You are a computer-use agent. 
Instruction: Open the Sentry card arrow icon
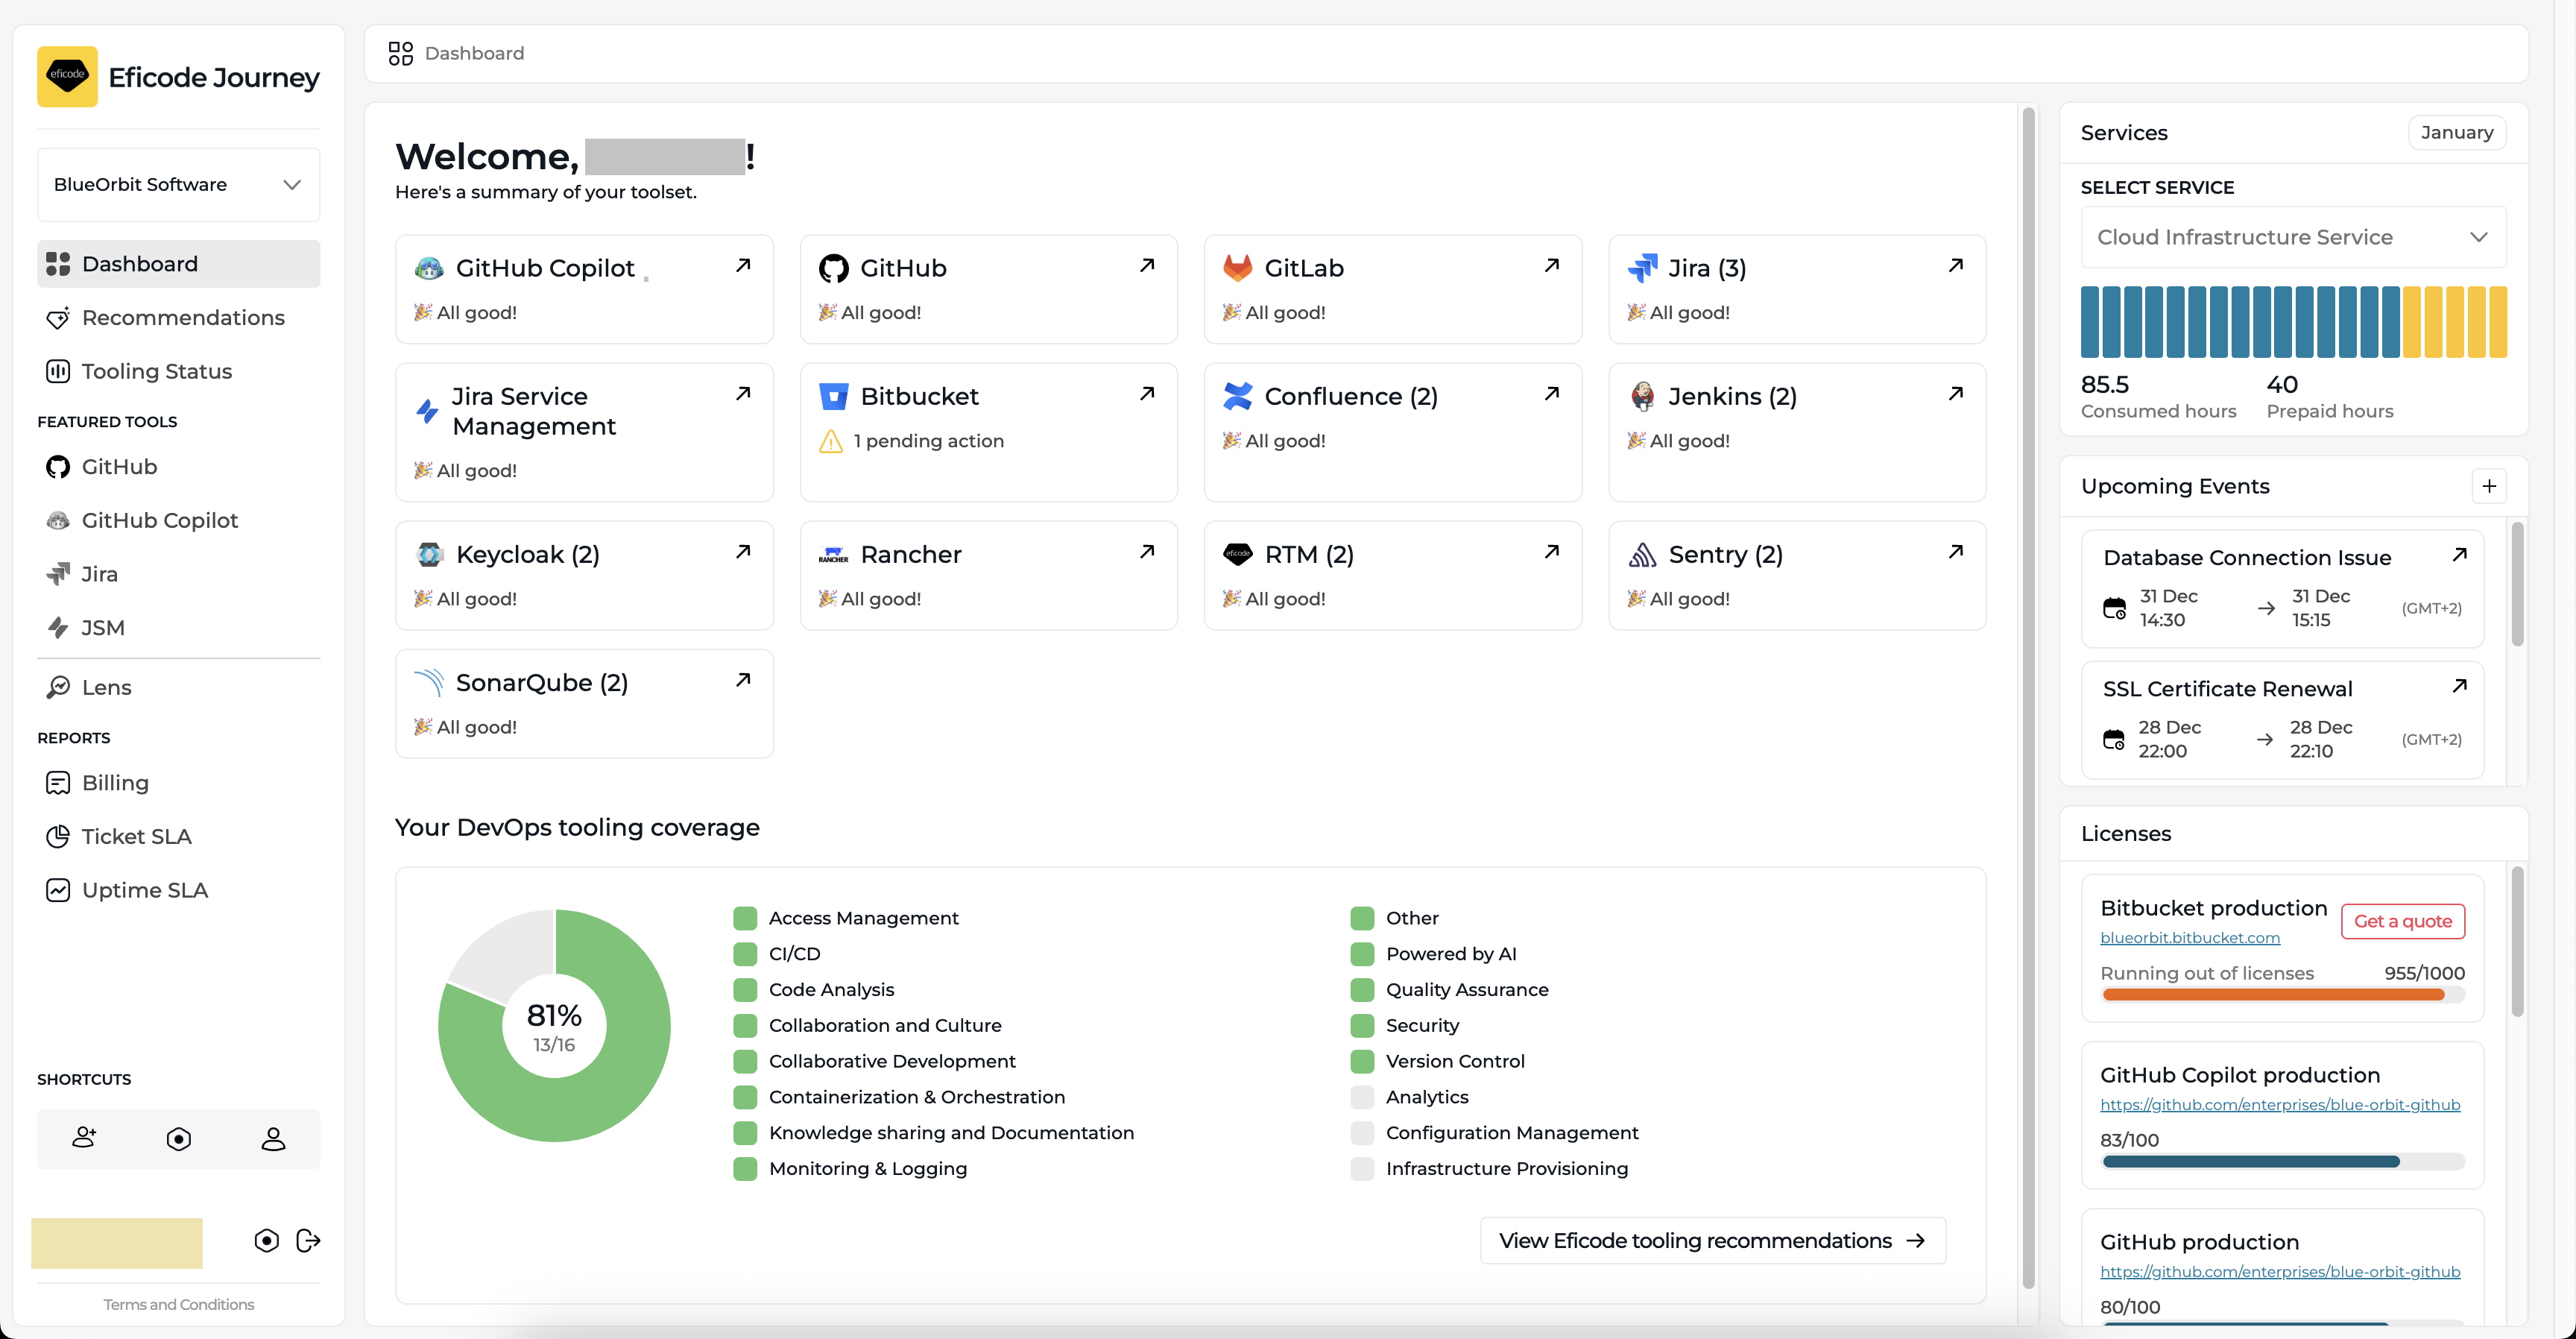click(1955, 551)
